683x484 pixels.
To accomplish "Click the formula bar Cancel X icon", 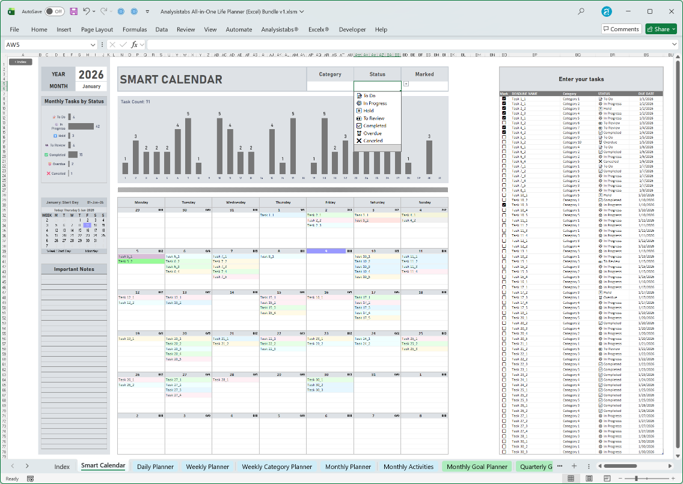I will point(112,44).
